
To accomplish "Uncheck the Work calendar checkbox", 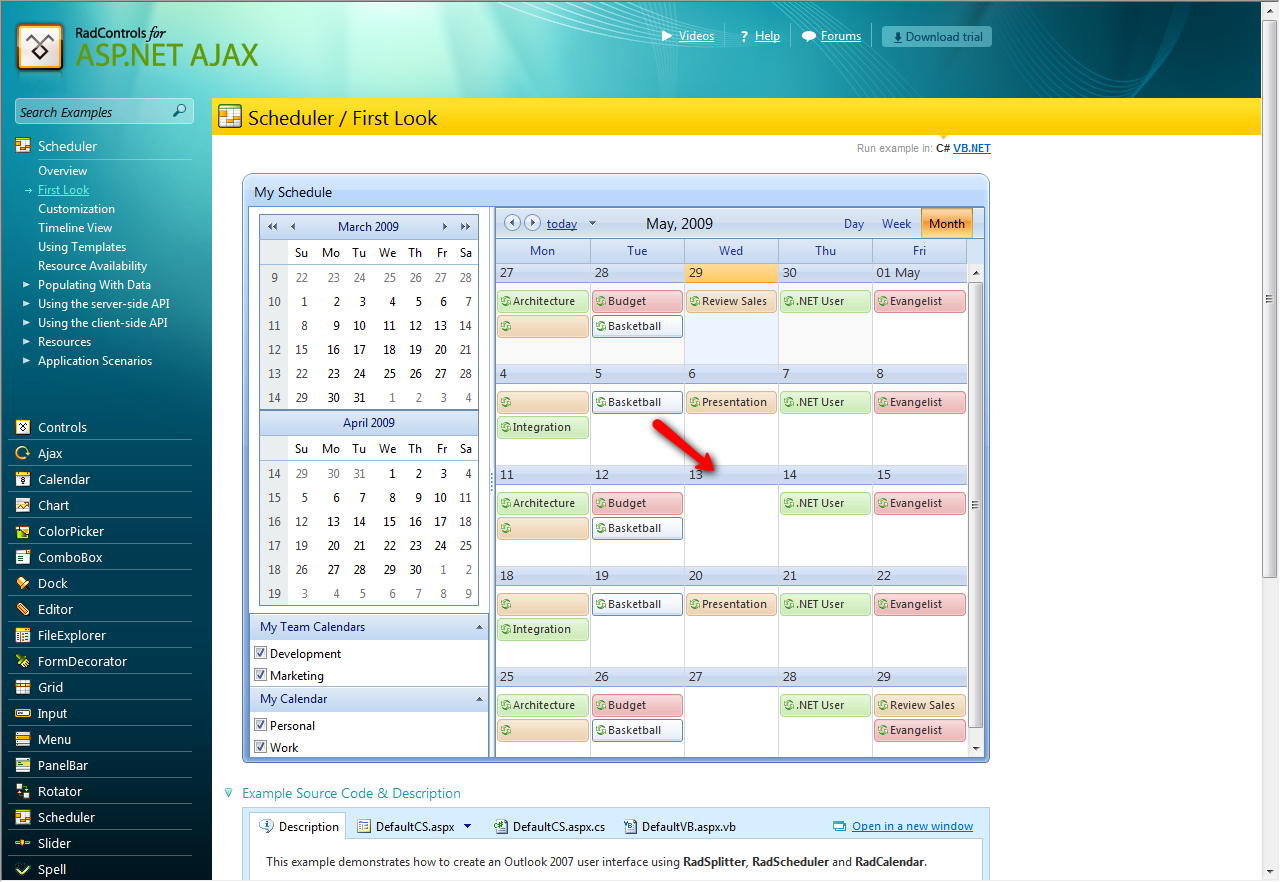I will 261,747.
